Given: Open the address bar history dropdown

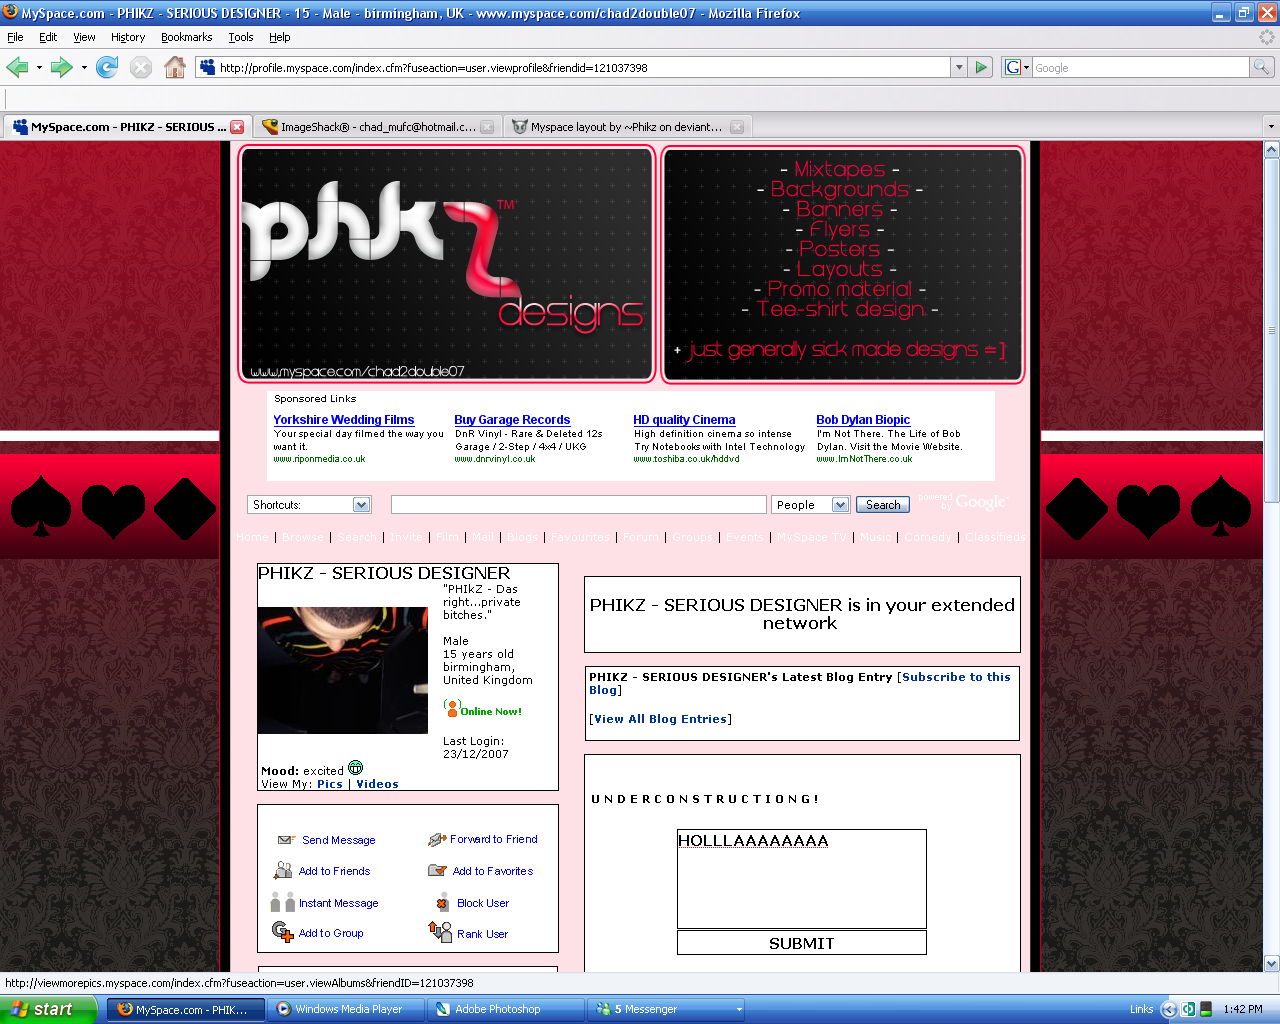Looking at the screenshot, I should [959, 67].
